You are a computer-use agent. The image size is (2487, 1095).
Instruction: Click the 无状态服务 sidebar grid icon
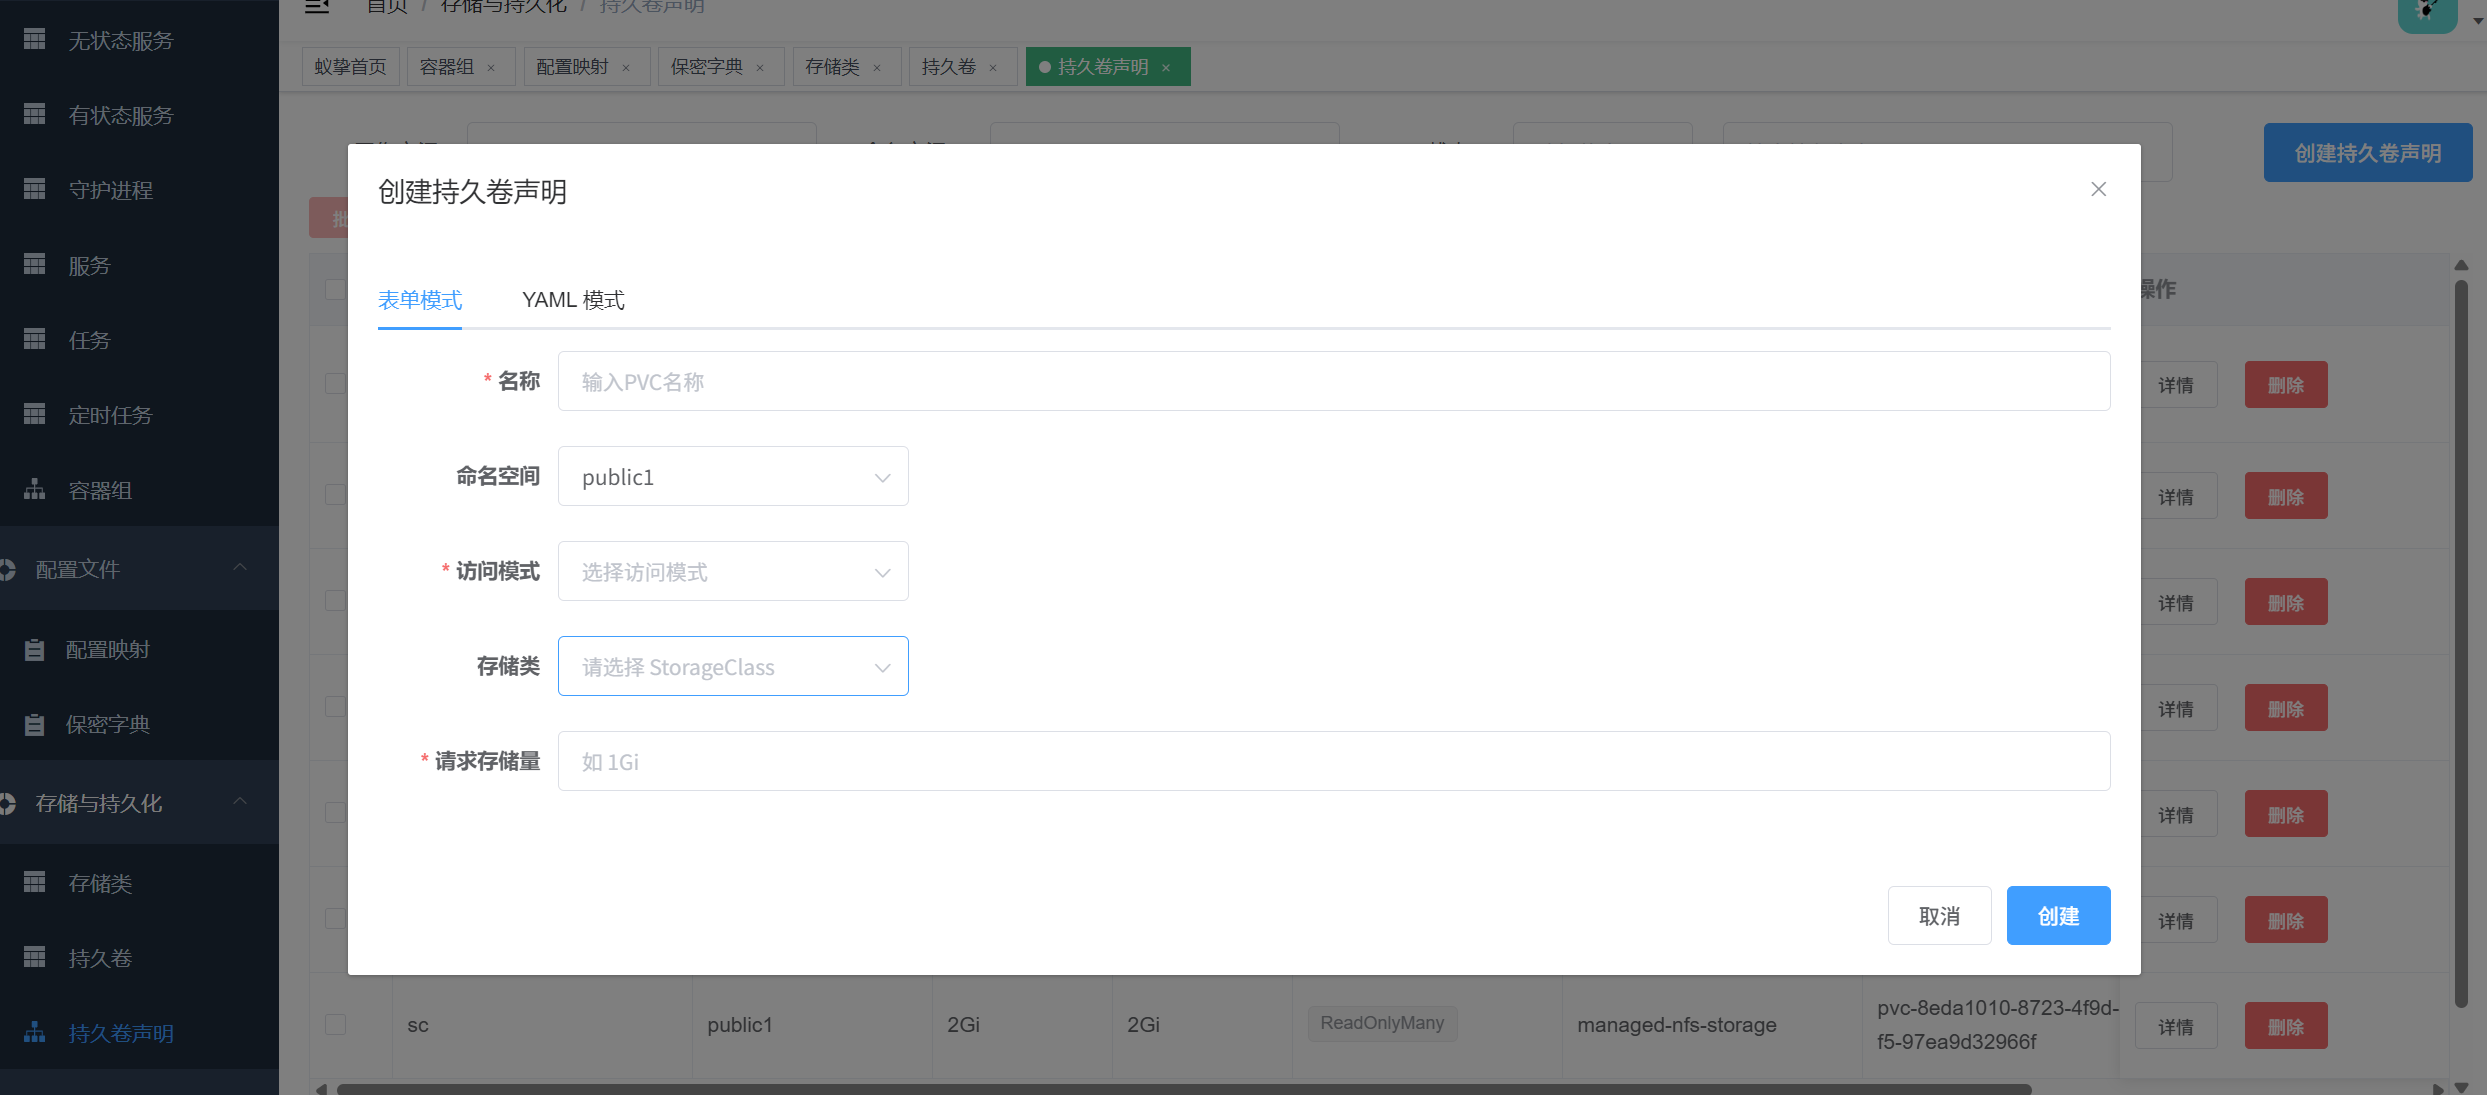point(34,39)
